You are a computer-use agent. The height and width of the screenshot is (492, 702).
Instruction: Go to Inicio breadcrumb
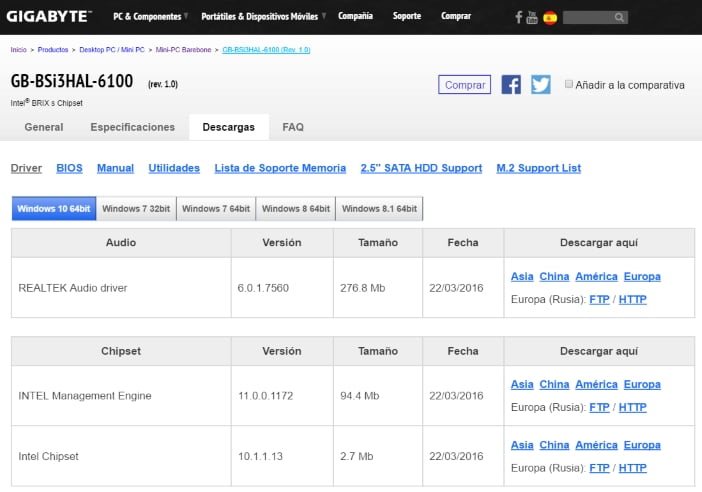pos(18,50)
